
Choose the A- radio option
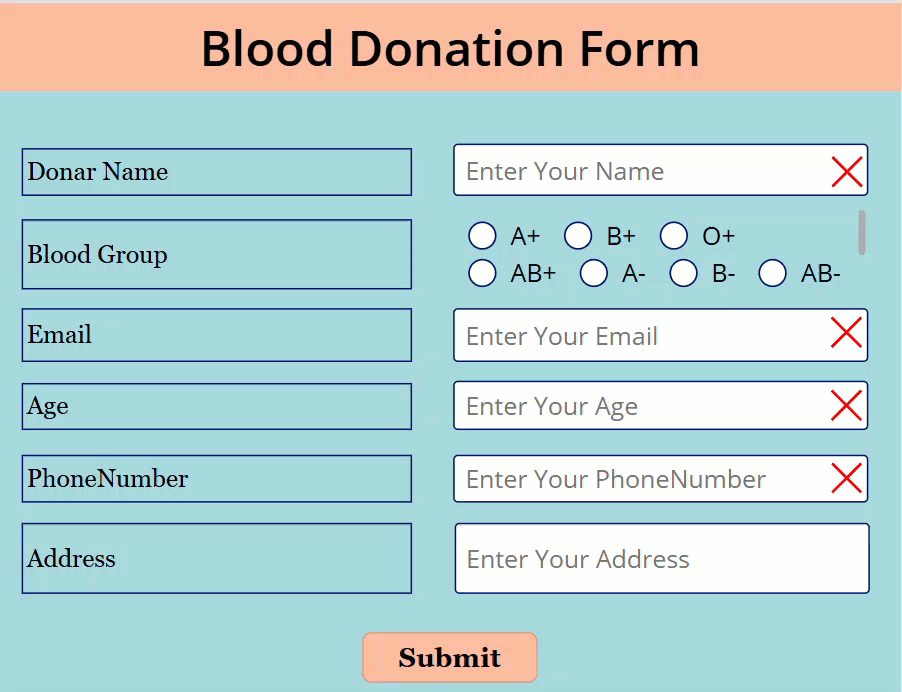point(594,273)
